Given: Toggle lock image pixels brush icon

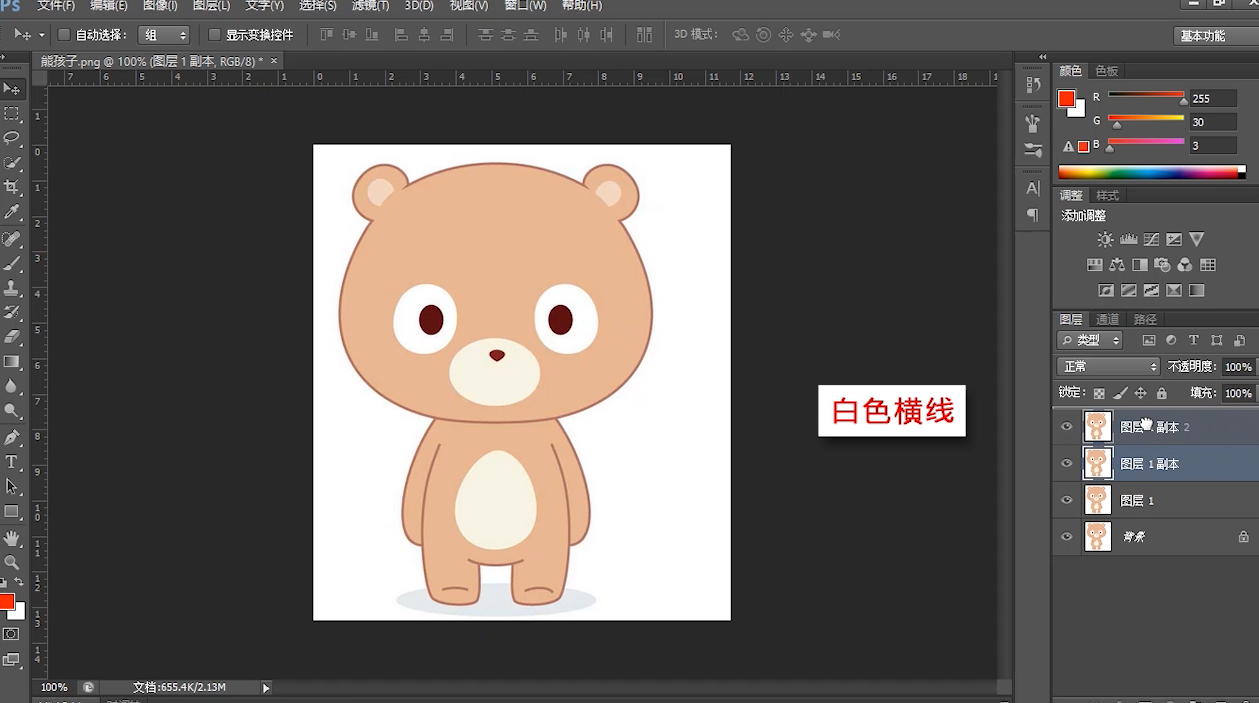Looking at the screenshot, I should click(x=1120, y=394).
